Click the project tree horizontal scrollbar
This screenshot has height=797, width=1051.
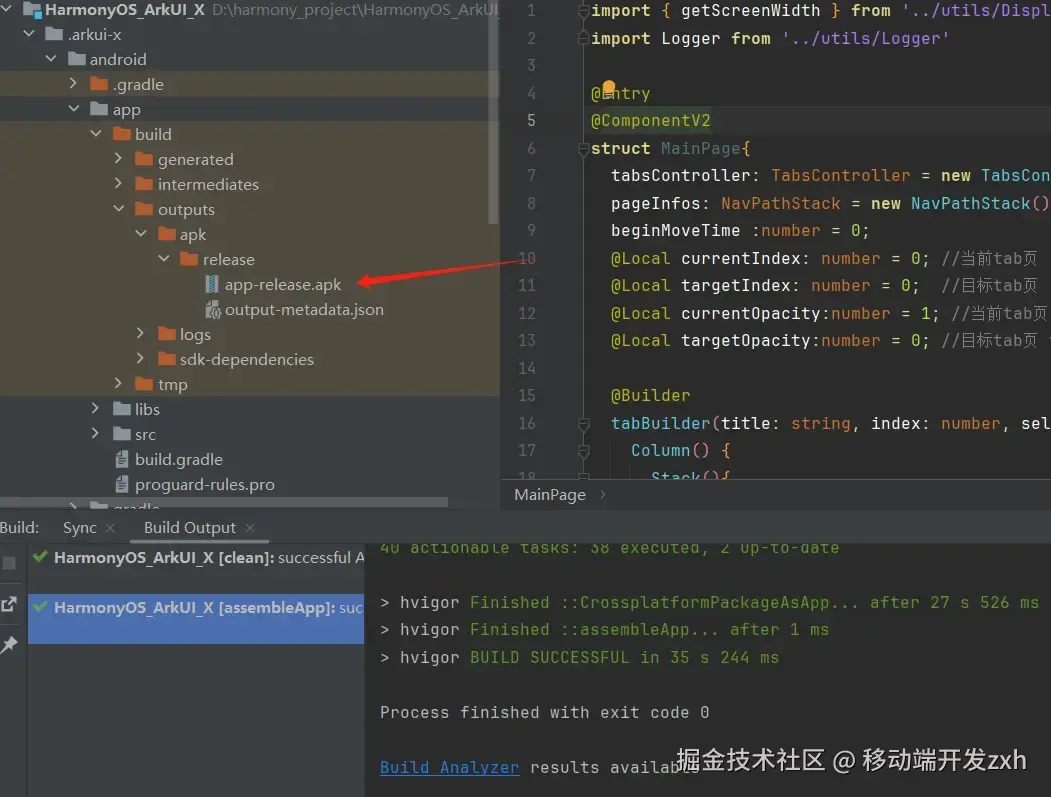click(x=224, y=502)
